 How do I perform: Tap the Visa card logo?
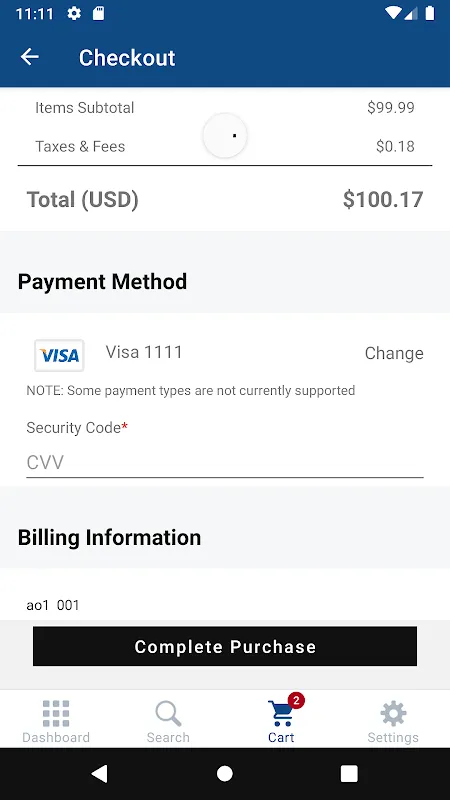pyautogui.click(x=59, y=355)
